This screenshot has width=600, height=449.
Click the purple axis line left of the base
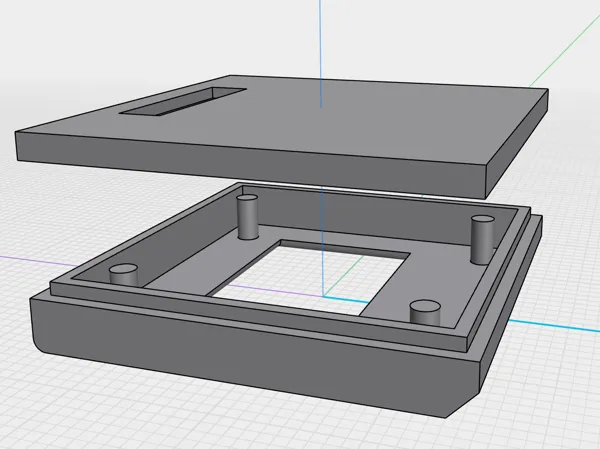pyautogui.click(x=38, y=260)
